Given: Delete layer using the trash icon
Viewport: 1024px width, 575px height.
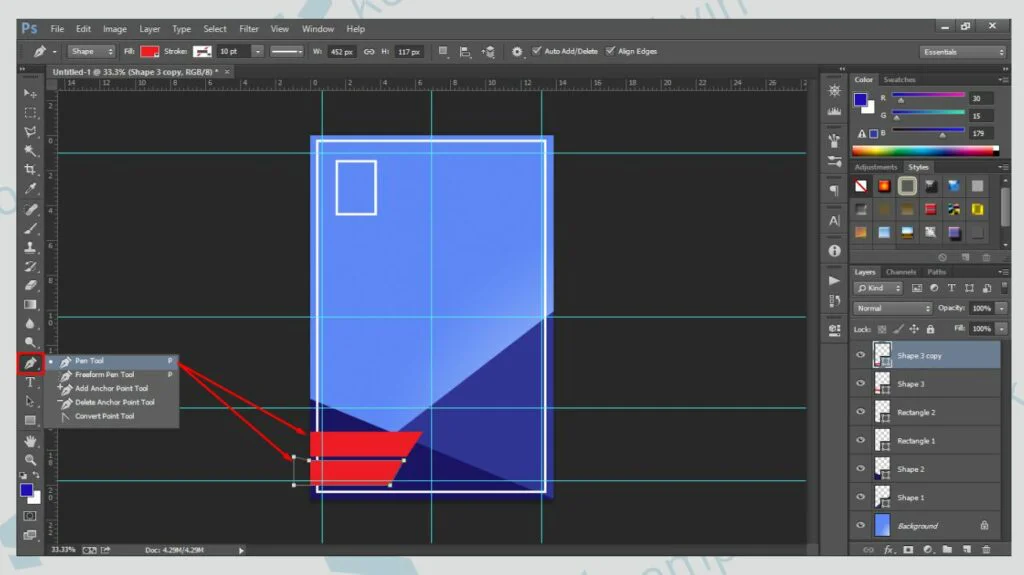Looking at the screenshot, I should (987, 549).
